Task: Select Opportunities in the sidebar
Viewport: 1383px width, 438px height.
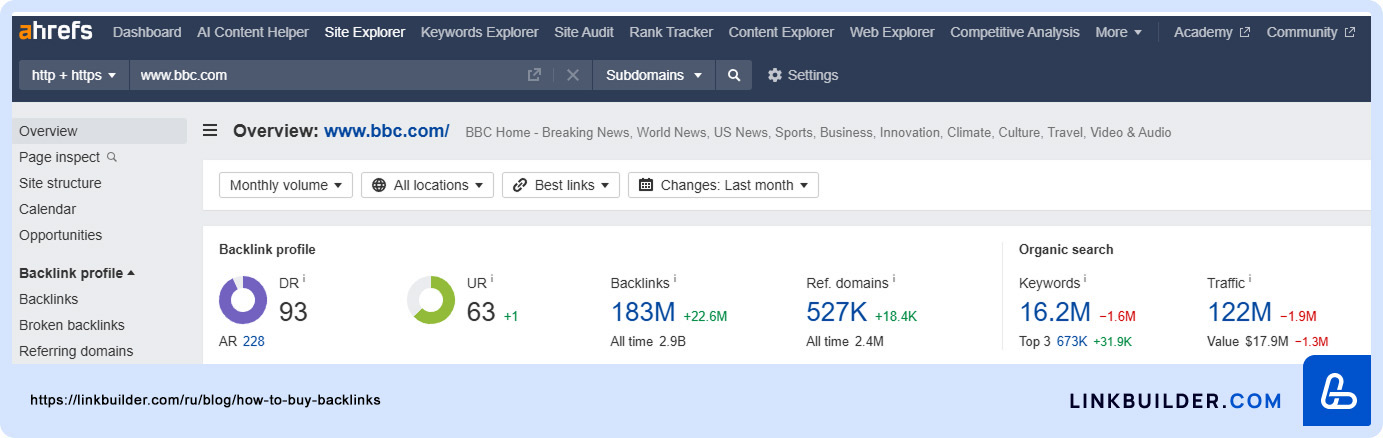Action: click(x=60, y=235)
